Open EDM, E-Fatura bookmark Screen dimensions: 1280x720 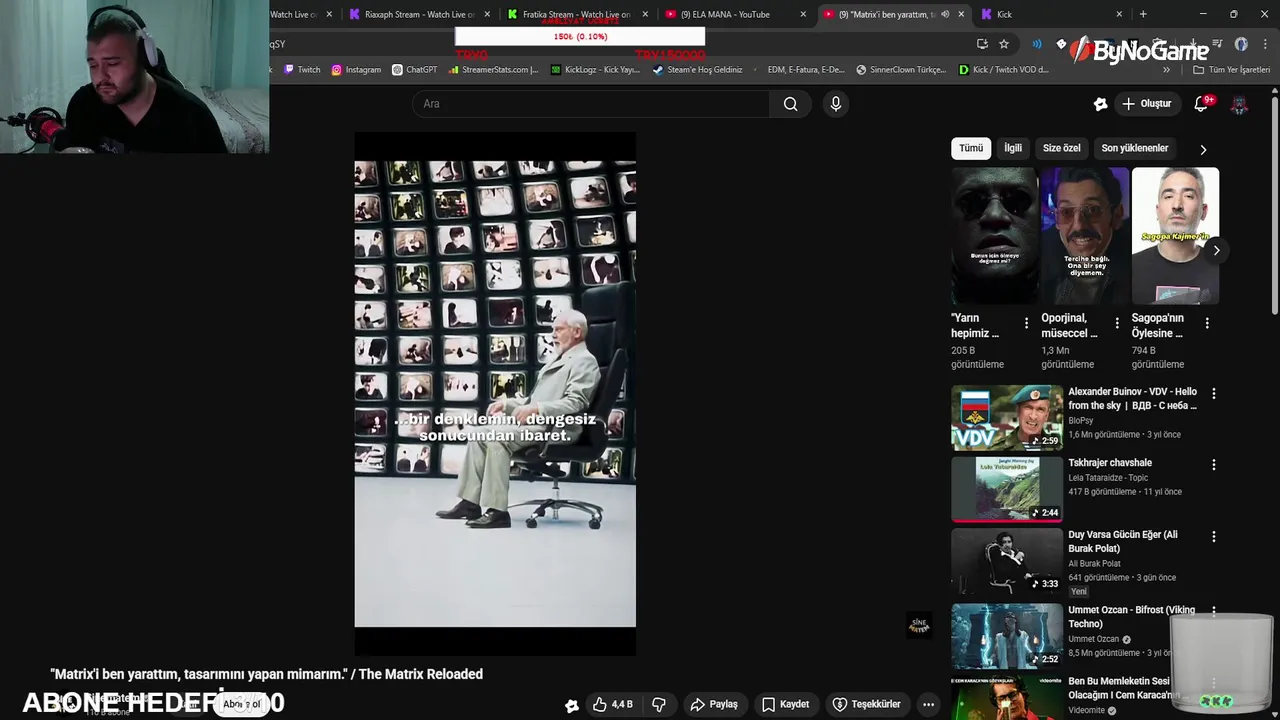tap(800, 70)
